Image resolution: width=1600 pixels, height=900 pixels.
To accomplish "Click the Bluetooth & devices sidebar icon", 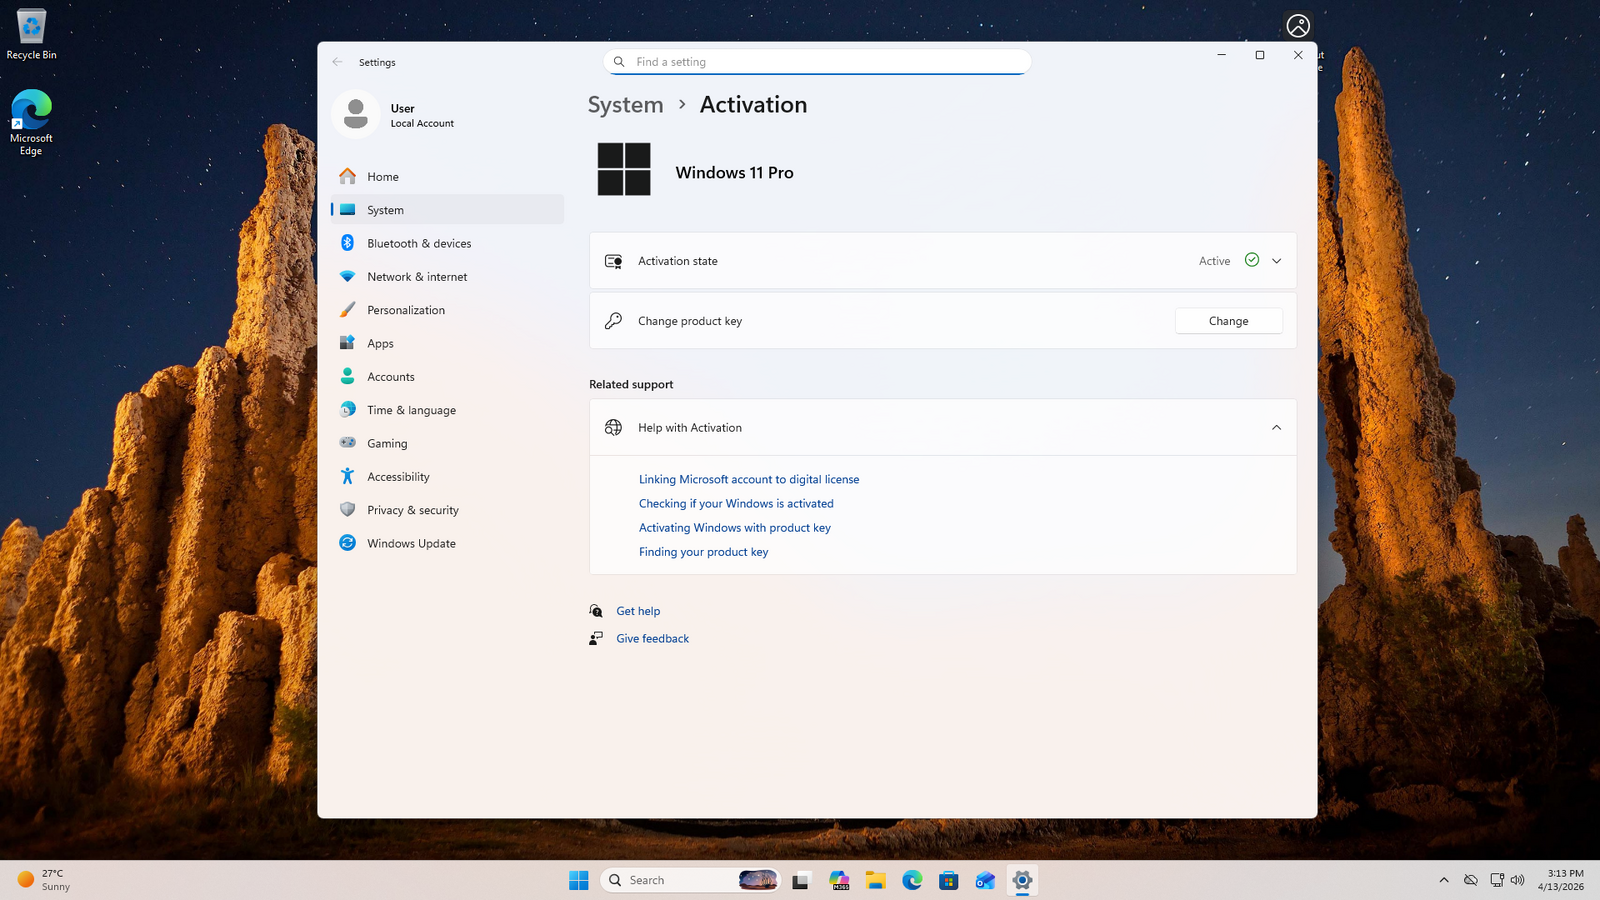I will 347,243.
